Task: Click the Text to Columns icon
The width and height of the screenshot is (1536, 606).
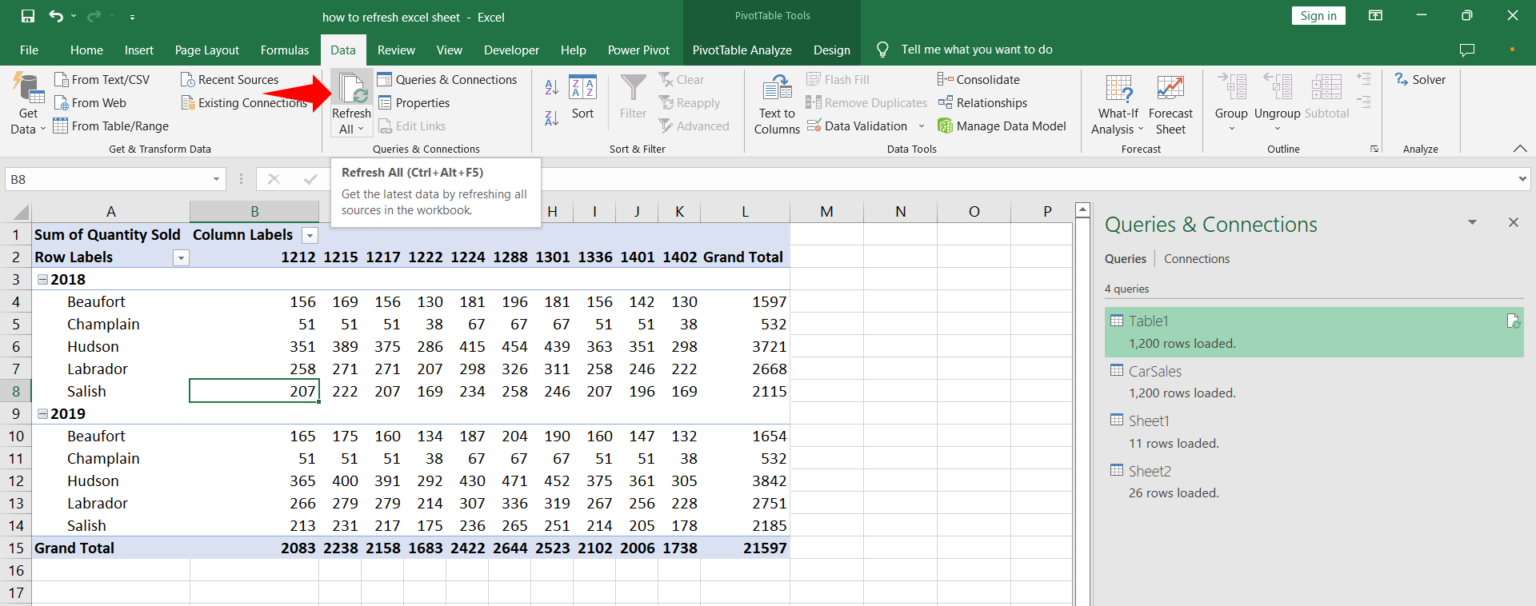Action: pos(777,90)
